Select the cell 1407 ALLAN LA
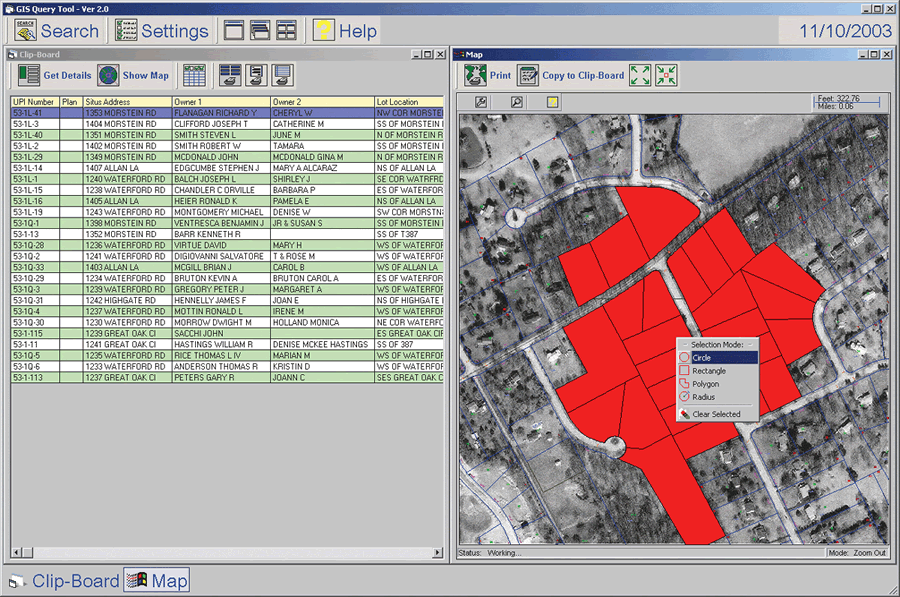The image size is (900, 597). [x=127, y=168]
